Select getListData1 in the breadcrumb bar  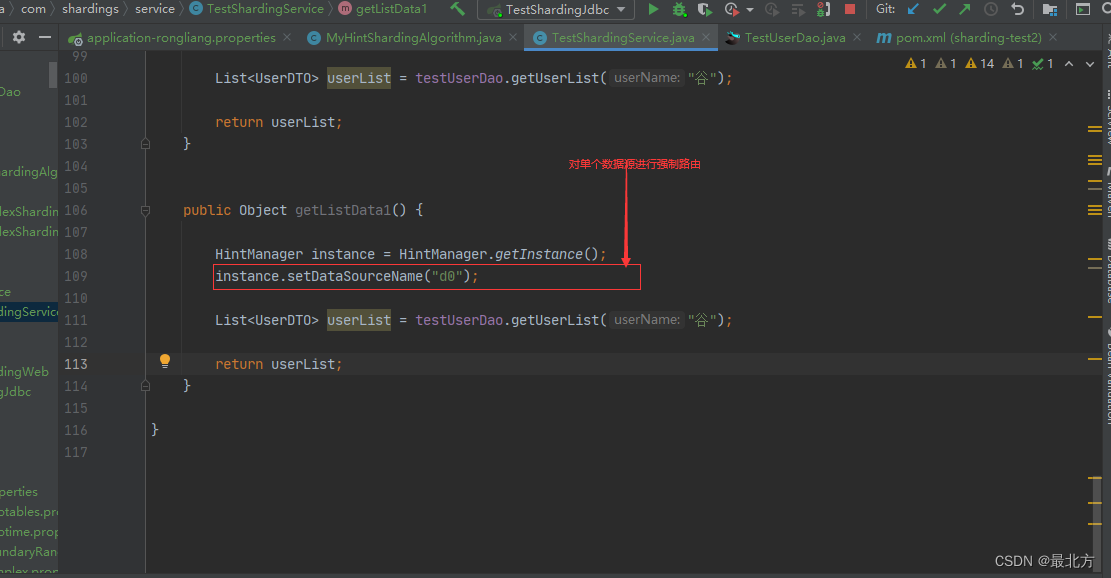[385, 8]
